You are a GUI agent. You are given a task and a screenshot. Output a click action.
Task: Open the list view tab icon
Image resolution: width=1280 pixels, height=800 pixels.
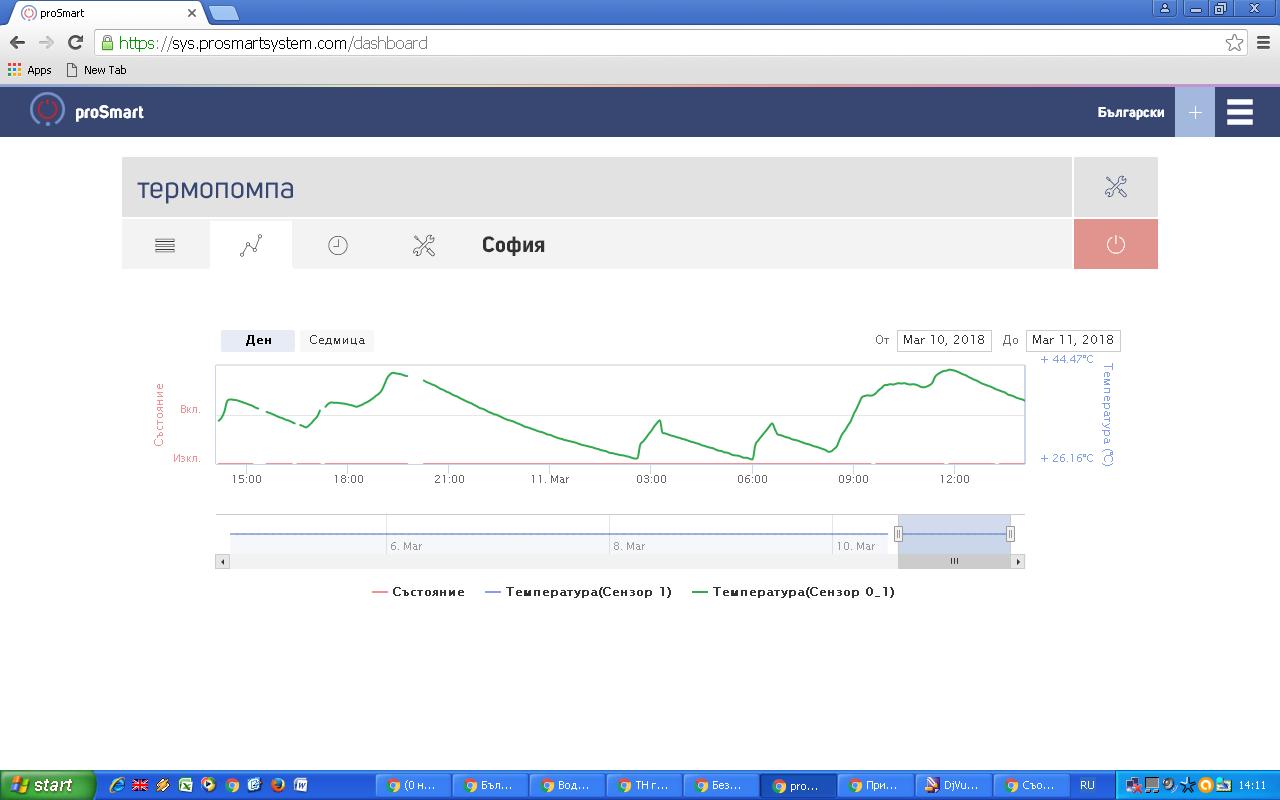pyautogui.click(x=165, y=245)
